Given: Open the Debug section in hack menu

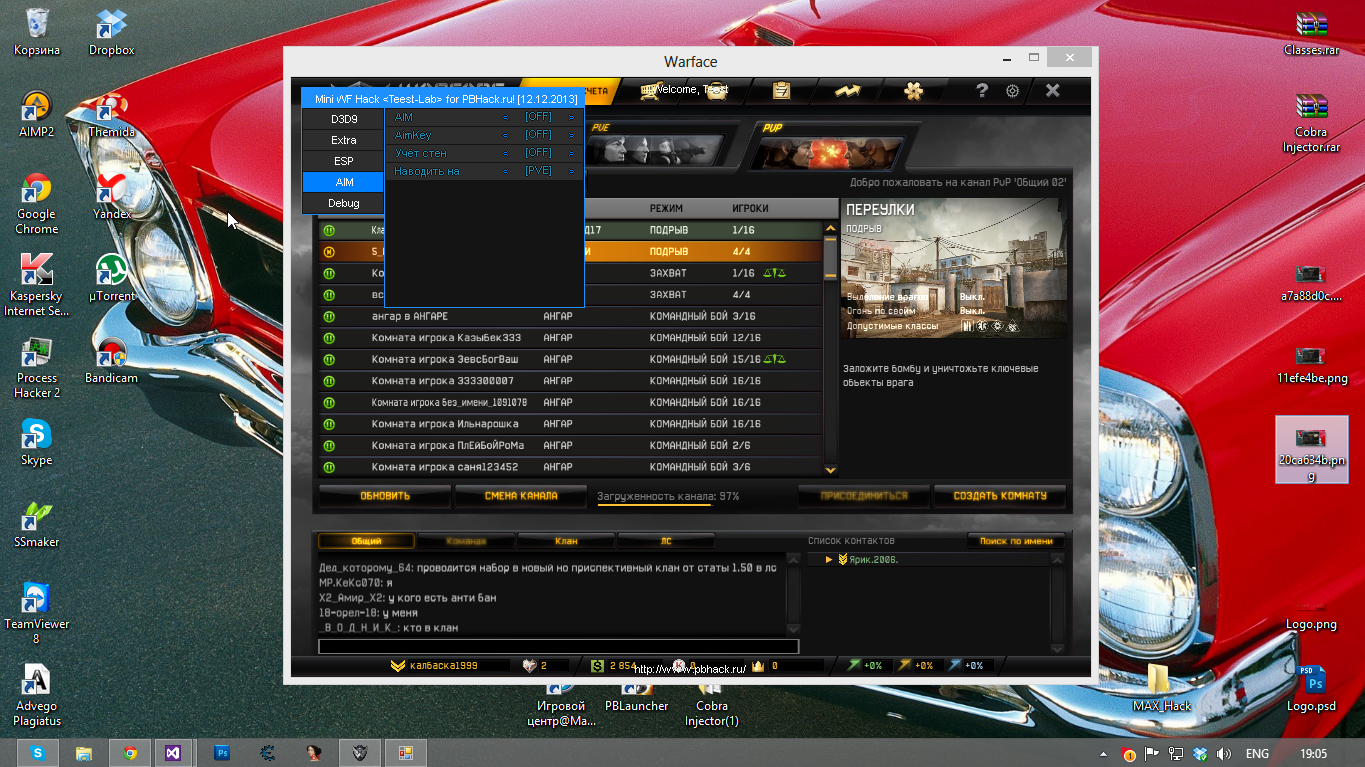Looking at the screenshot, I should tap(344, 203).
